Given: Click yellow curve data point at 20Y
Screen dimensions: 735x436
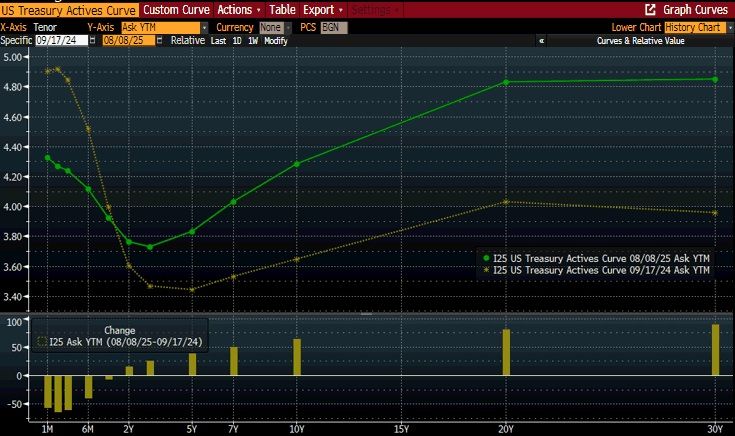Looking at the screenshot, I should click(506, 202).
